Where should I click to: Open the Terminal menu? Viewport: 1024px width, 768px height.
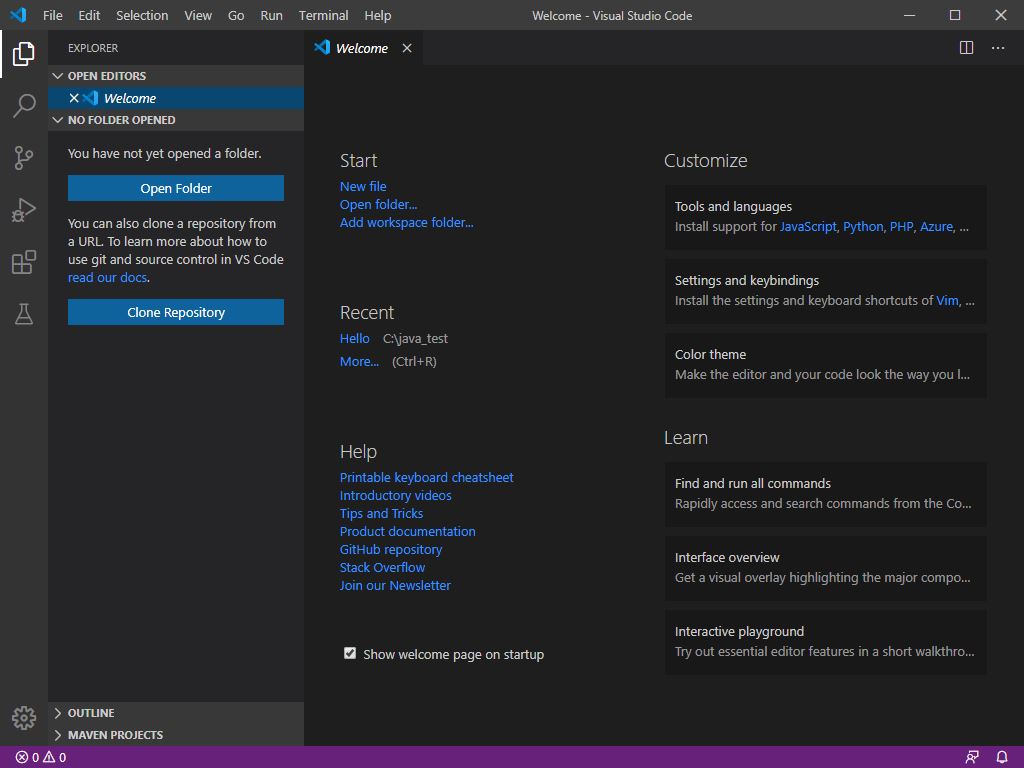[x=323, y=15]
